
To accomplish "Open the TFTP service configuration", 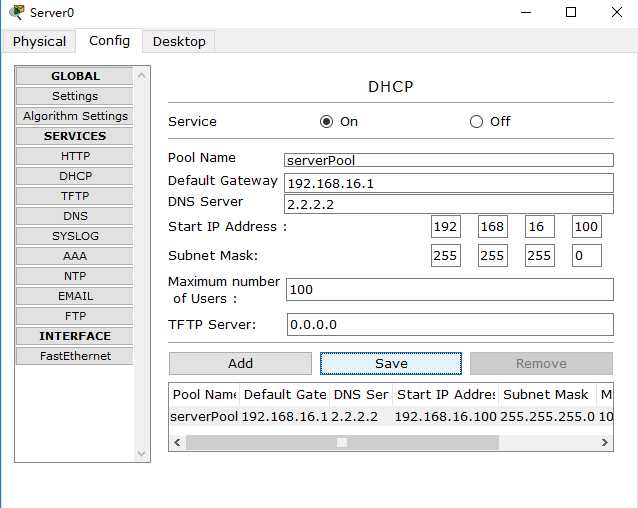I will [75, 196].
